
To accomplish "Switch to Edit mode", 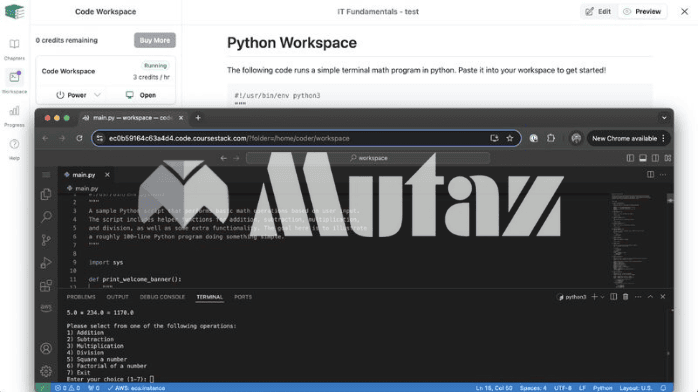I will [x=598, y=12].
